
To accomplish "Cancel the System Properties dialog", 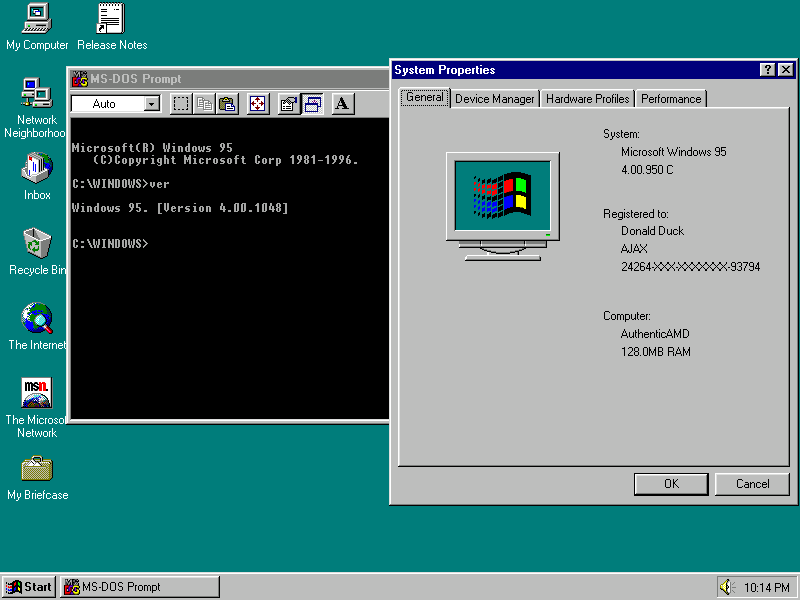I will tap(752, 484).
